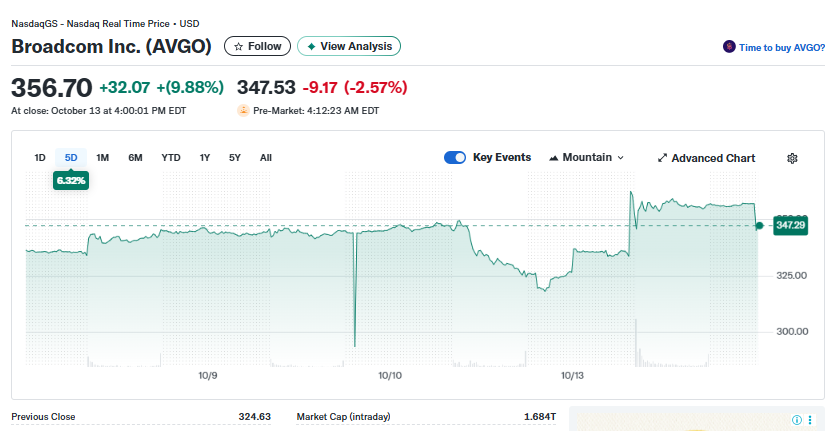Show the 5Y price history
This screenshot has height=431, width=836.
[x=235, y=157]
